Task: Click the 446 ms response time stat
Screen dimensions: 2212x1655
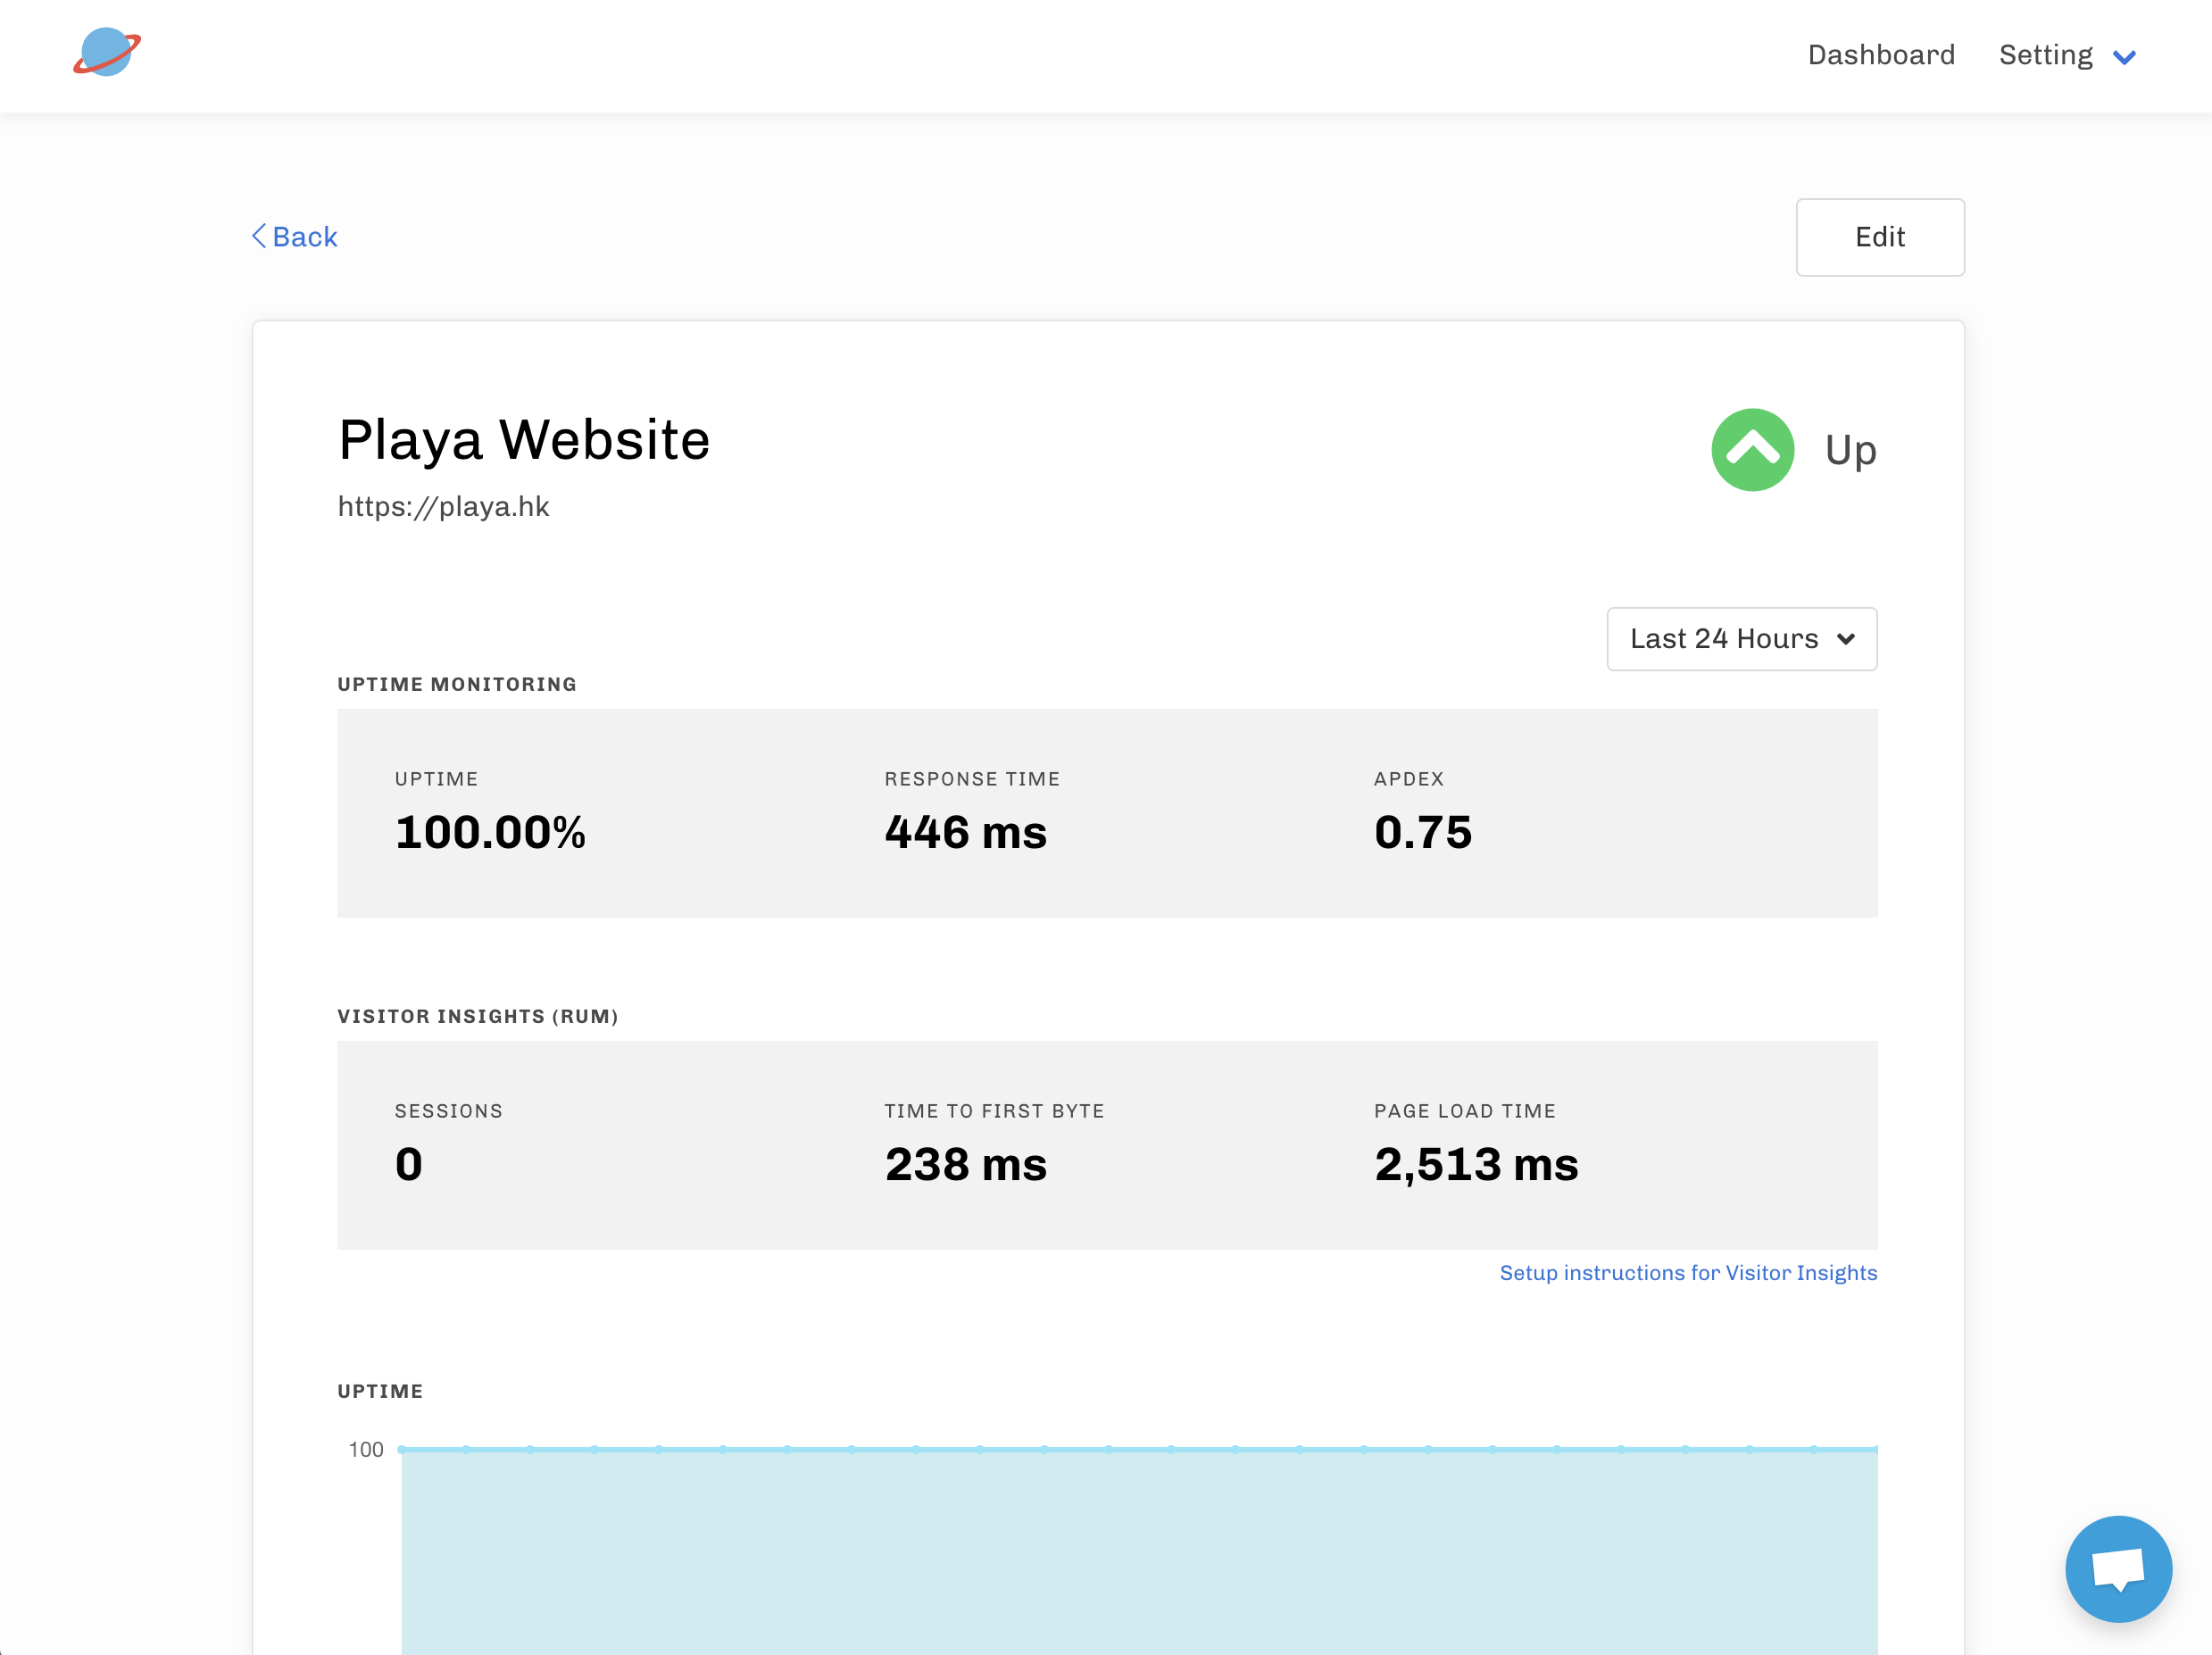Action: [965, 832]
